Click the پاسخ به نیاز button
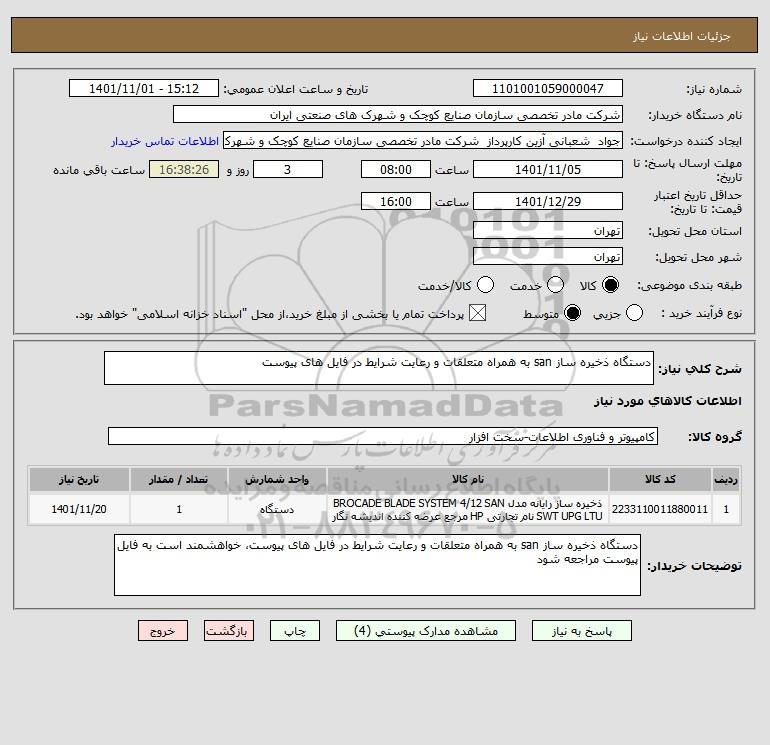The height and width of the screenshot is (745, 770). [x=581, y=631]
